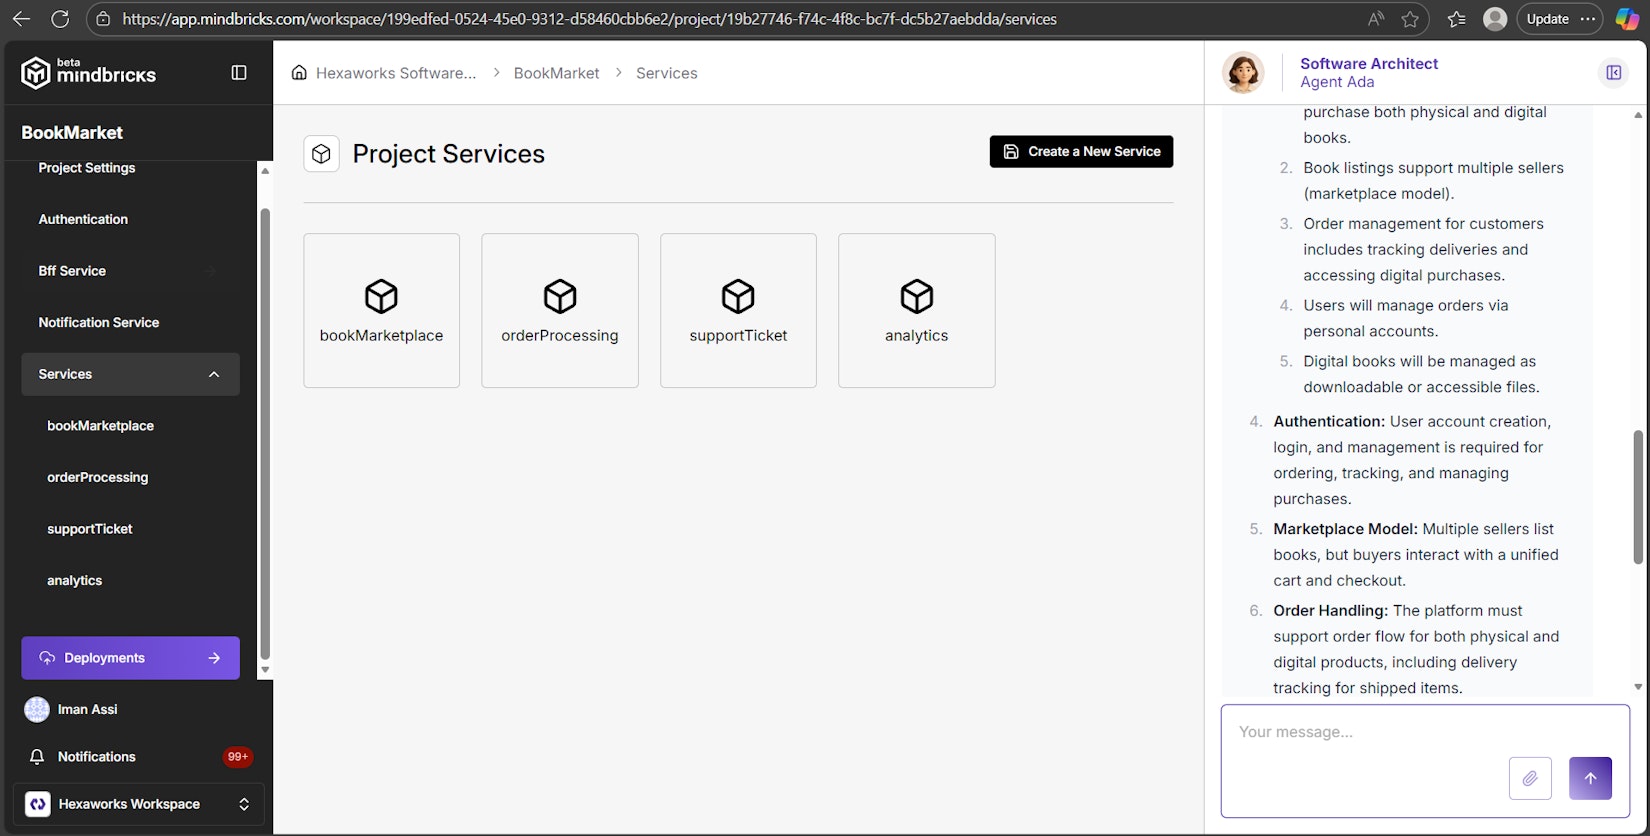Image resolution: width=1650 pixels, height=836 pixels.
Task: Open the bookMarketplace service card
Action: (x=381, y=310)
